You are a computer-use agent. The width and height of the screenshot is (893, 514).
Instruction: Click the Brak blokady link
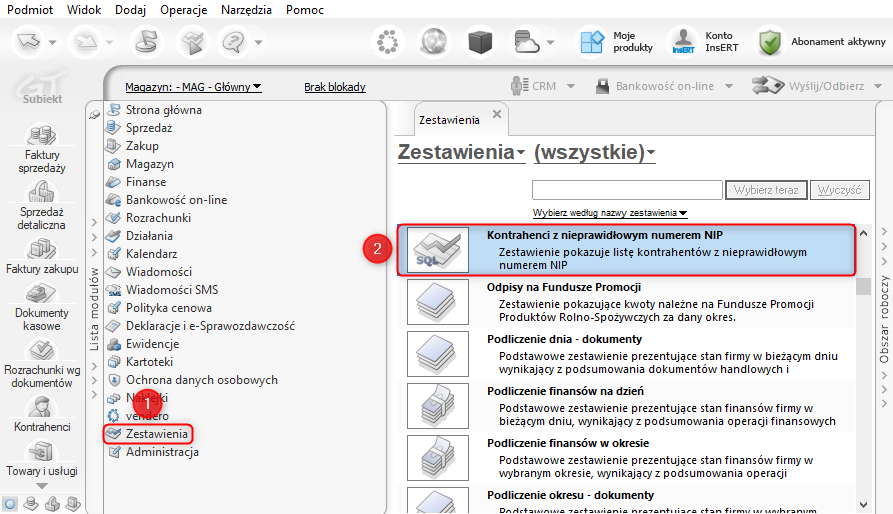(335, 87)
